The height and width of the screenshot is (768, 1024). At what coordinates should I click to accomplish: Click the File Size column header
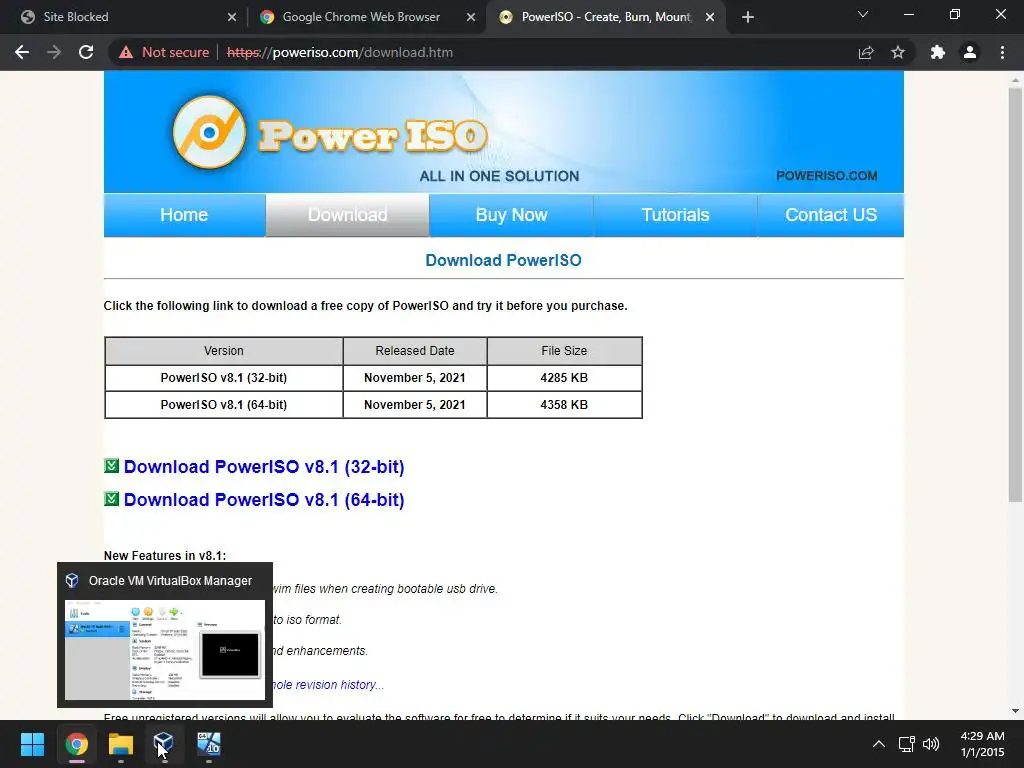[x=564, y=351]
